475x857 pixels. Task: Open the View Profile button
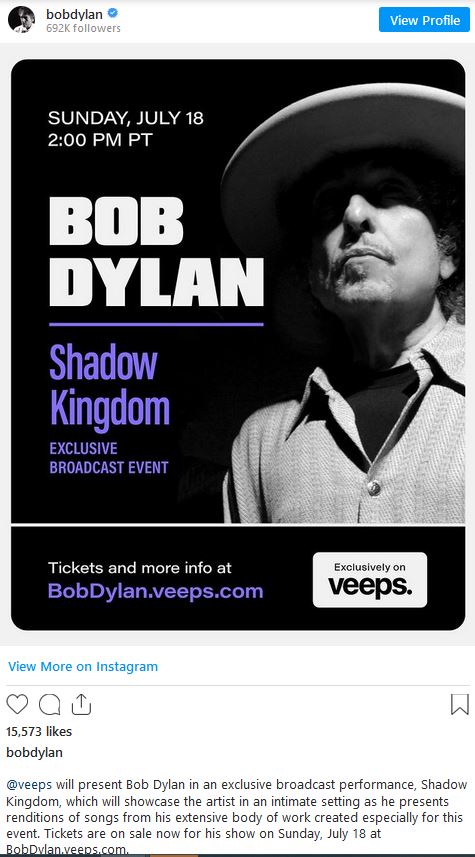[x=424, y=20]
